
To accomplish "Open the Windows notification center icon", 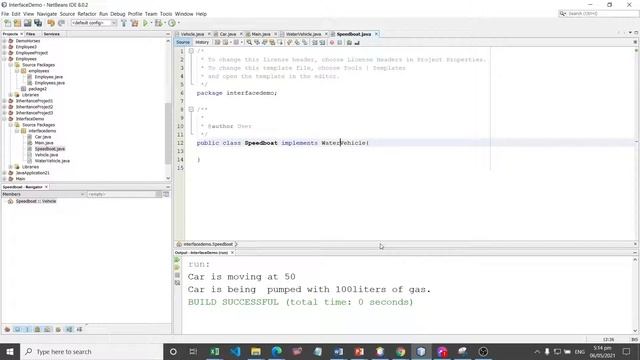I will click(x=627, y=351).
